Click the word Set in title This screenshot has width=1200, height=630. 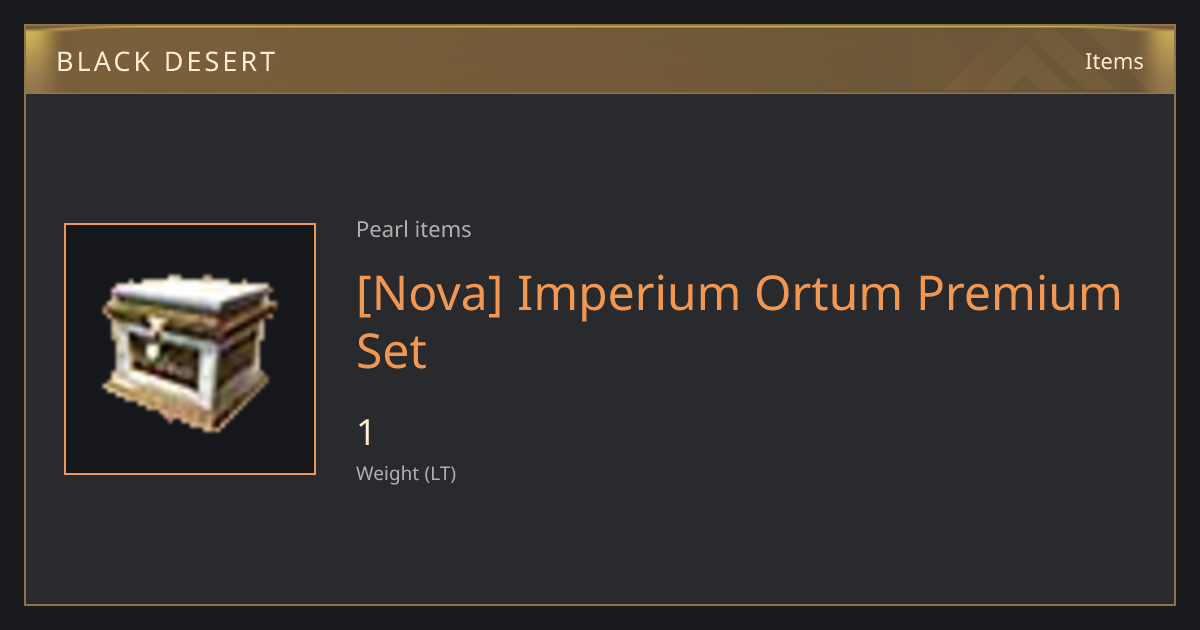[392, 351]
